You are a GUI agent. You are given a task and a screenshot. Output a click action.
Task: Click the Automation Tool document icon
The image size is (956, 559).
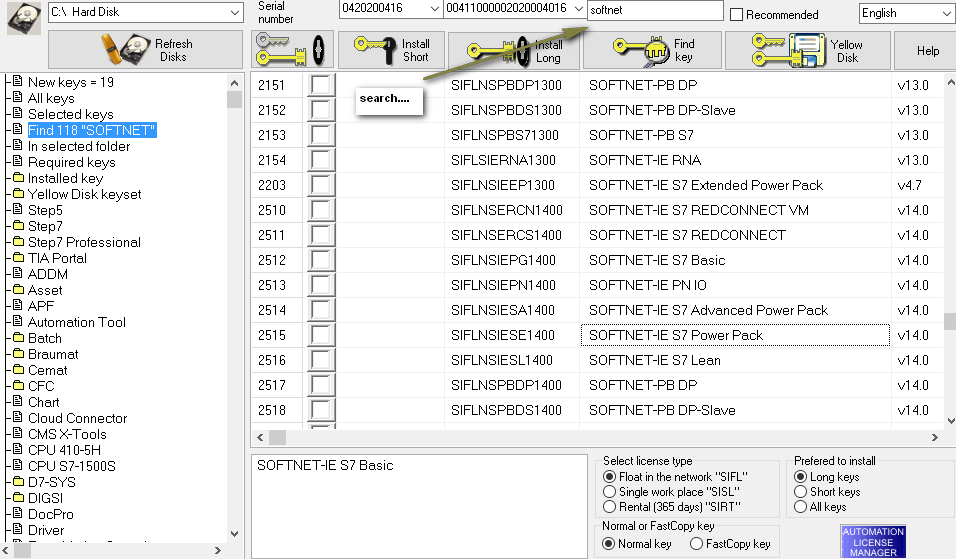click(18, 321)
